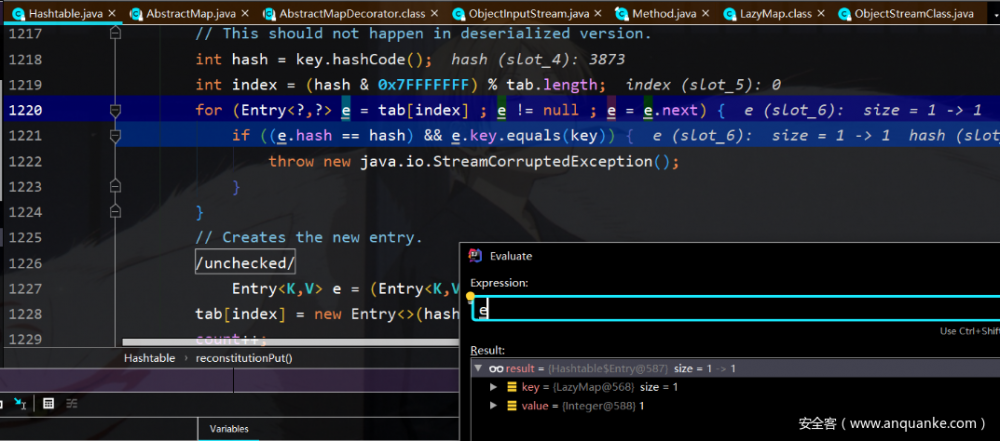Screen dimensions: 1000x441
Task: Click the fold end marker at line 1223
Action: point(115,186)
